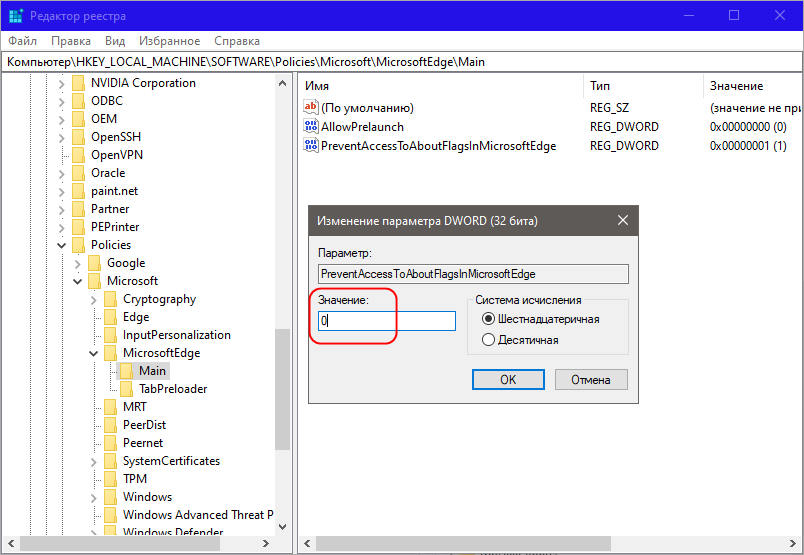Screen dimensions: 804x555
Task: Click the Отмена button
Action: click(x=591, y=380)
